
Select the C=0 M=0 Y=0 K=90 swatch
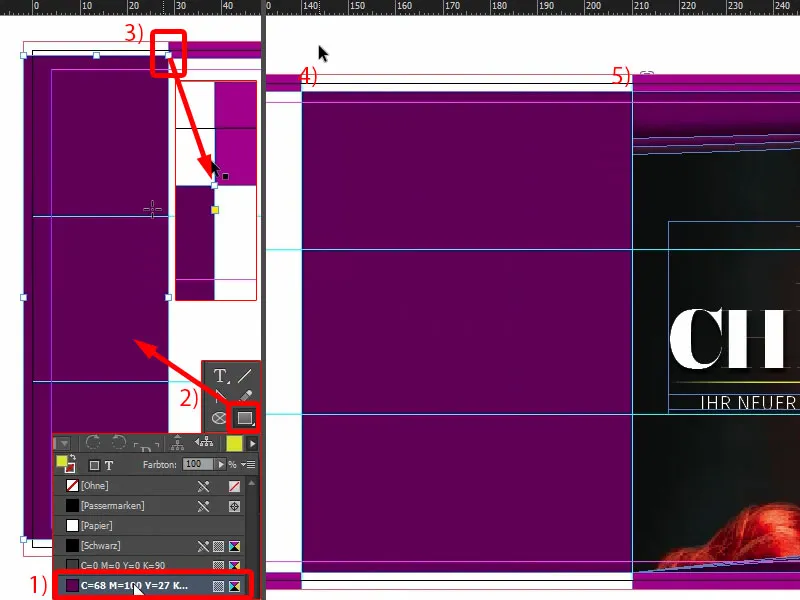pyautogui.click(x=151, y=565)
